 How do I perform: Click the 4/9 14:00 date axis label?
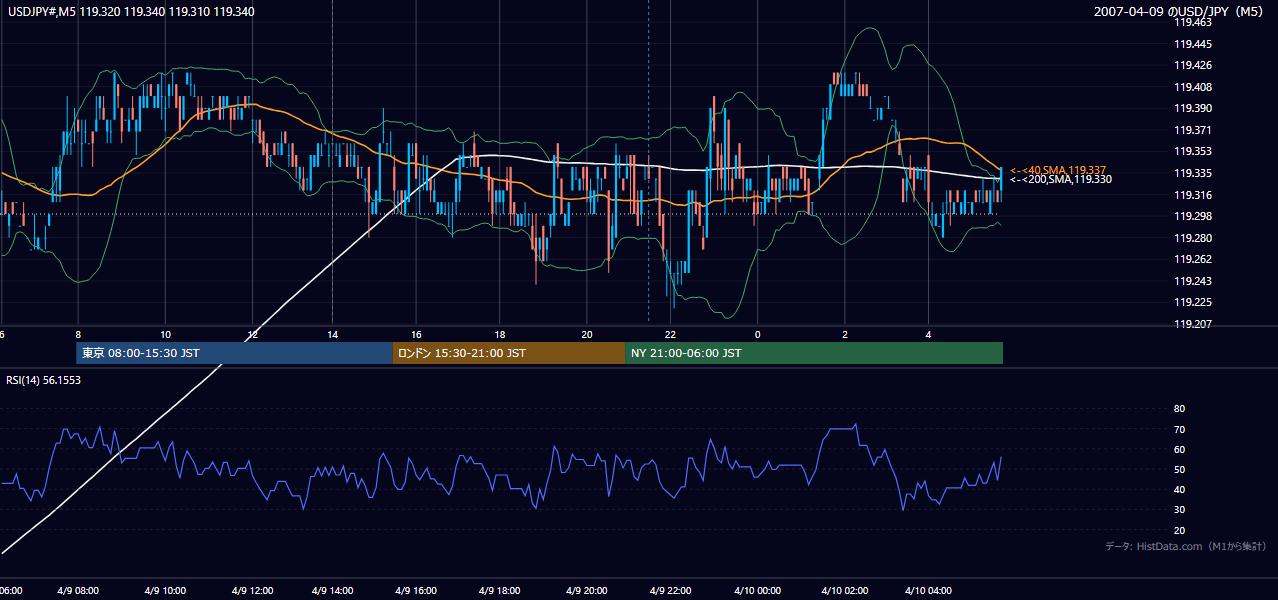point(332,591)
